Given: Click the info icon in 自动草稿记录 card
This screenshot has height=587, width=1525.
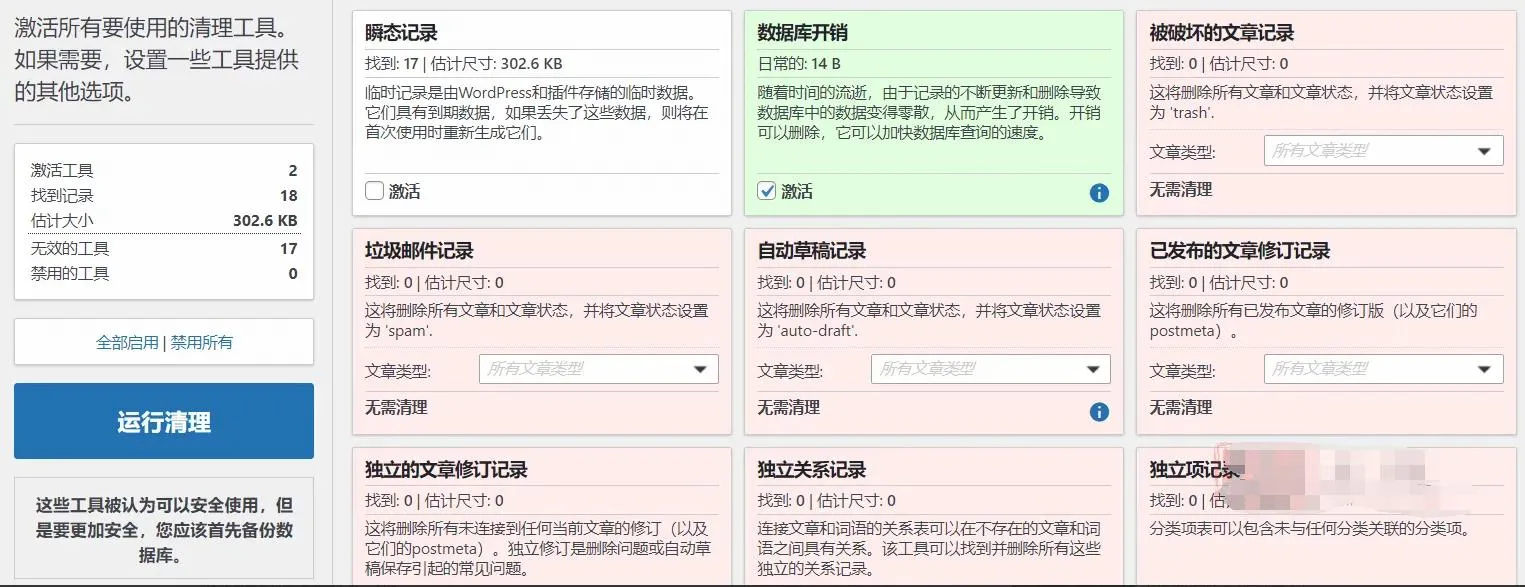Looking at the screenshot, I should click(1099, 411).
